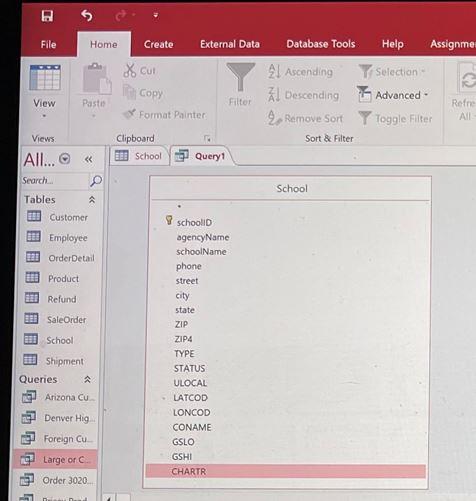Image resolution: width=476 pixels, height=501 pixels.
Task: Click the Toggle Filter button
Action: [395, 118]
